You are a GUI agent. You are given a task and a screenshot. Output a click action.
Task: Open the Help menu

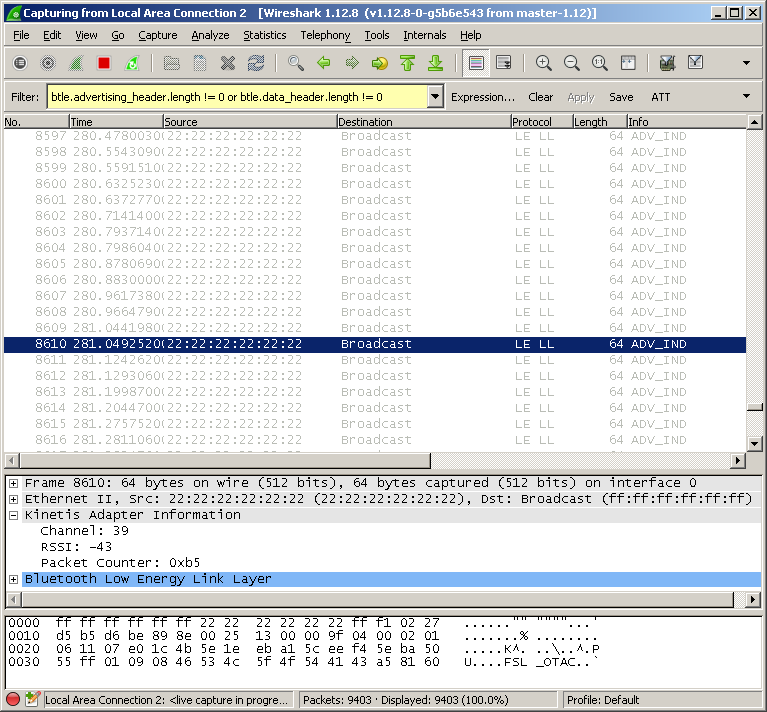tap(471, 35)
